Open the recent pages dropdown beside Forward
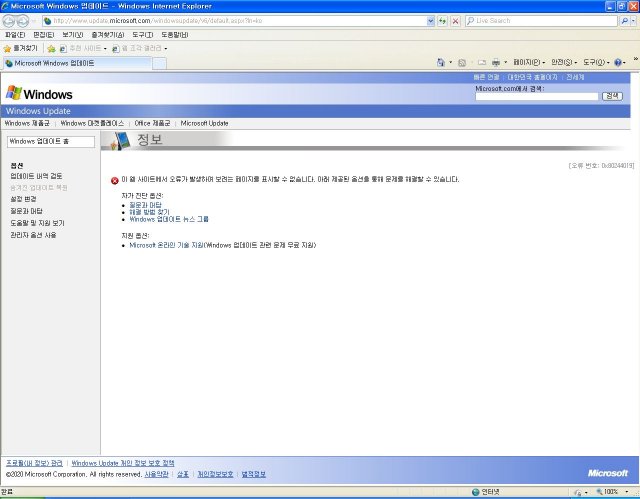The height and width of the screenshot is (499, 640). [x=33, y=21]
